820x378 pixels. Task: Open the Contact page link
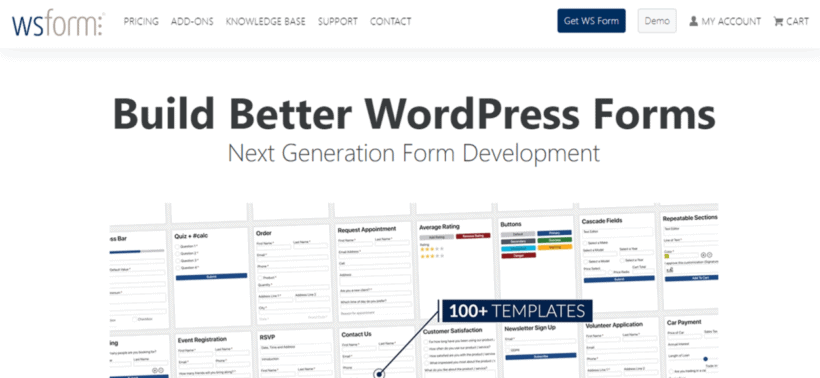point(391,21)
